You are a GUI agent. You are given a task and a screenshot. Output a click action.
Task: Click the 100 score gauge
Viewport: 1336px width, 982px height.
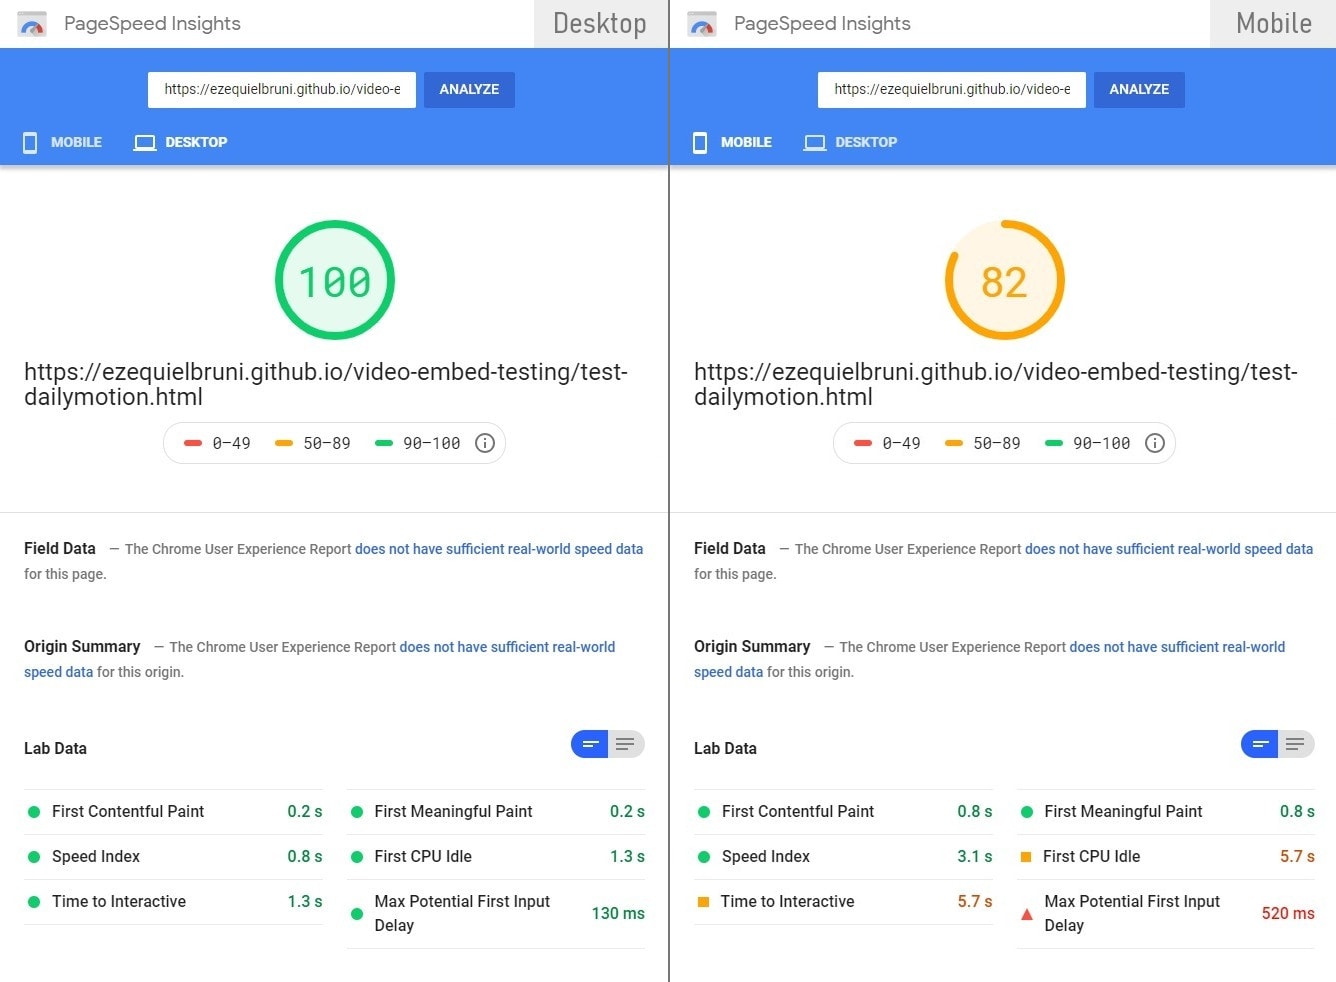[x=335, y=280]
